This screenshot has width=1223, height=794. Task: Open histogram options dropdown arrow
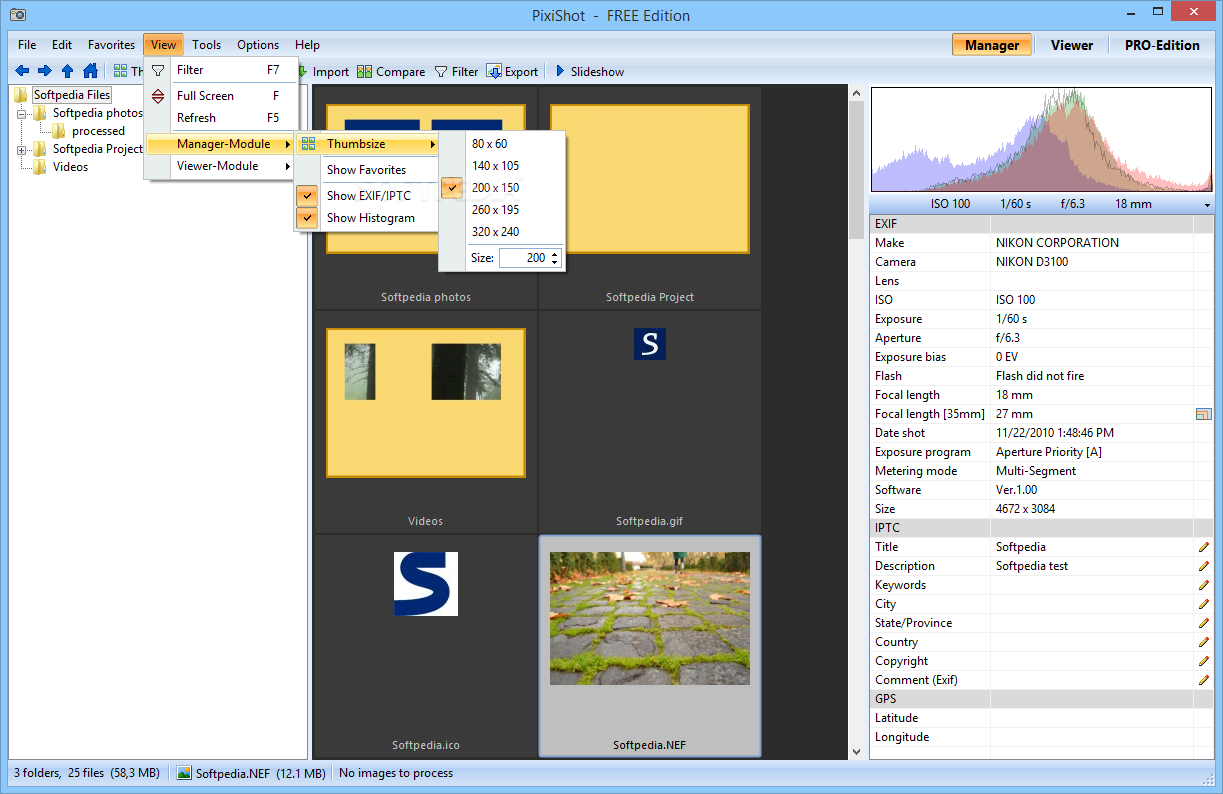(x=1208, y=204)
